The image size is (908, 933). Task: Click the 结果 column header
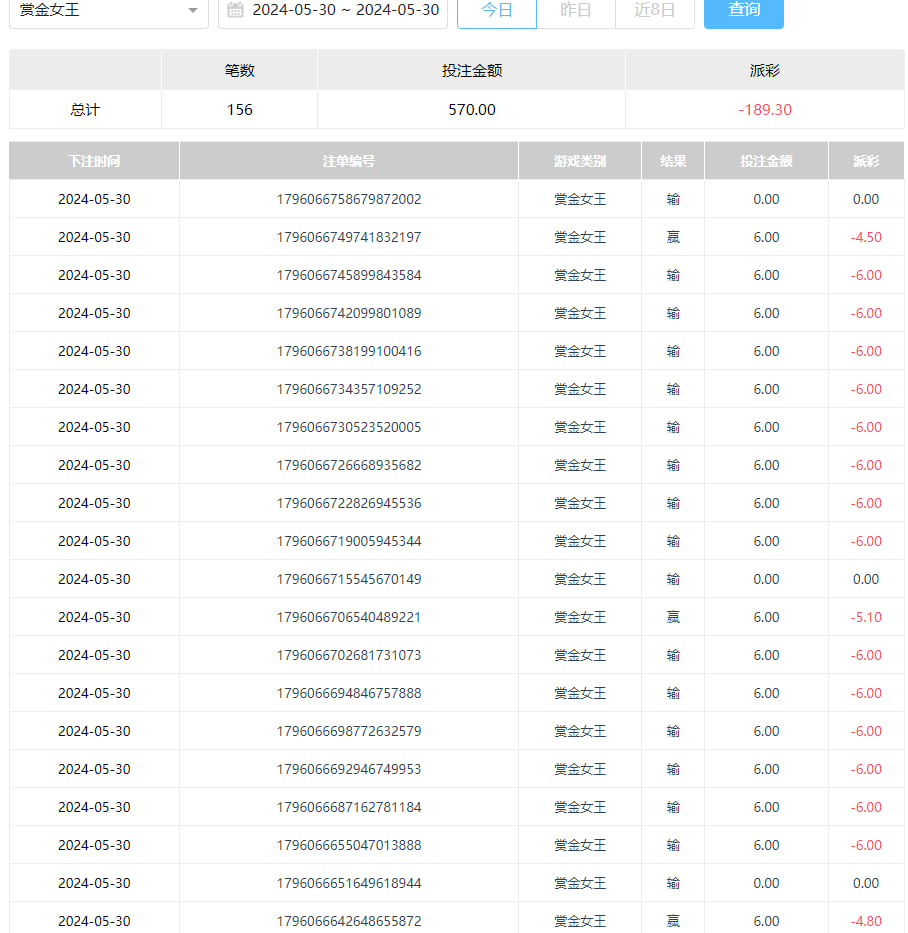tap(673, 161)
